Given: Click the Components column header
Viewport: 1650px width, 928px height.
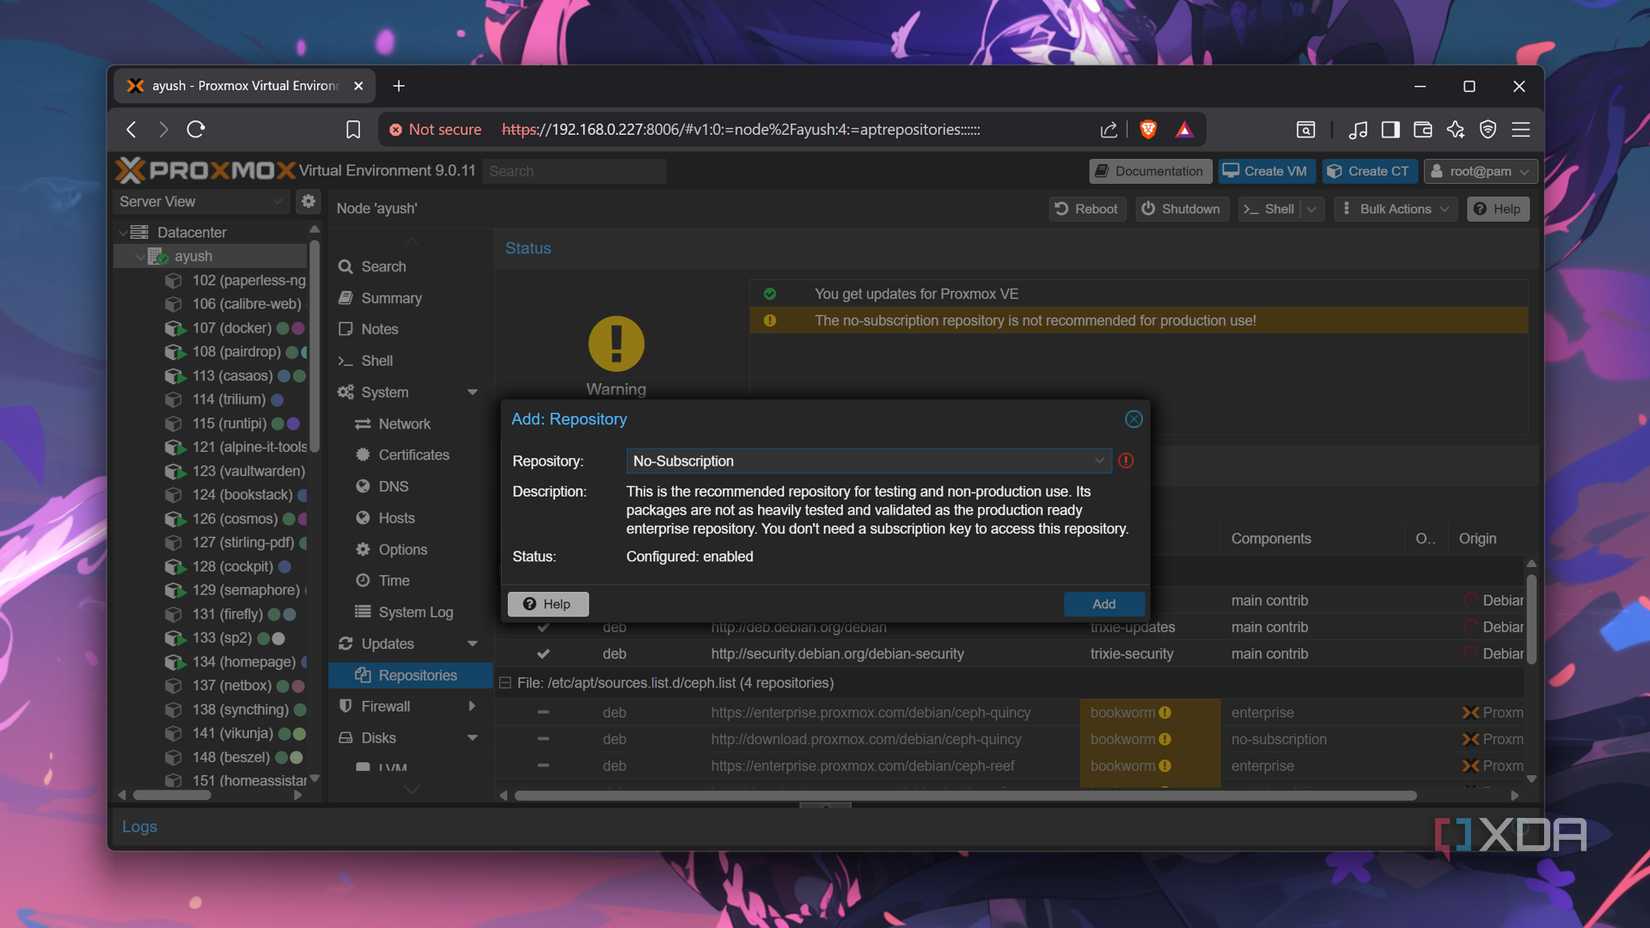Looking at the screenshot, I should coord(1270,538).
